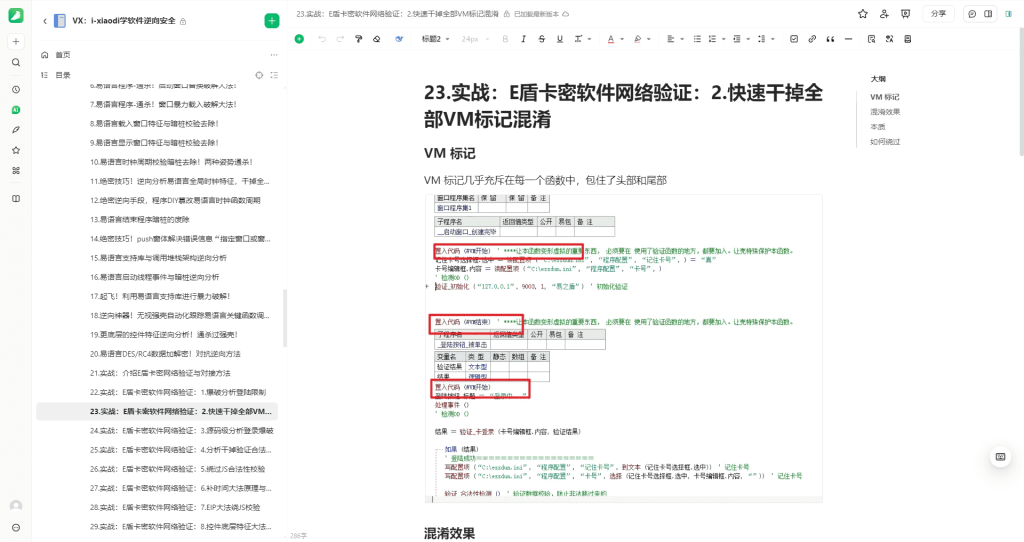Click the VM marker code screenshot
The height and width of the screenshot is (542, 1024).
tap(622, 348)
